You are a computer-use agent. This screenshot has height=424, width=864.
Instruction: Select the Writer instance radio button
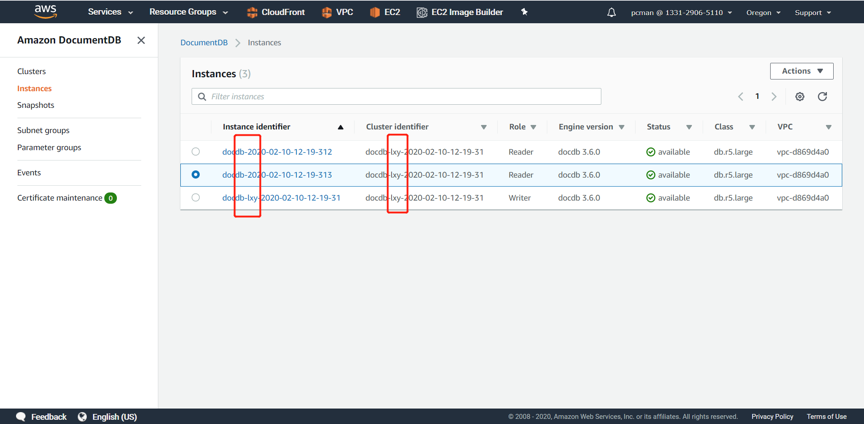196,198
